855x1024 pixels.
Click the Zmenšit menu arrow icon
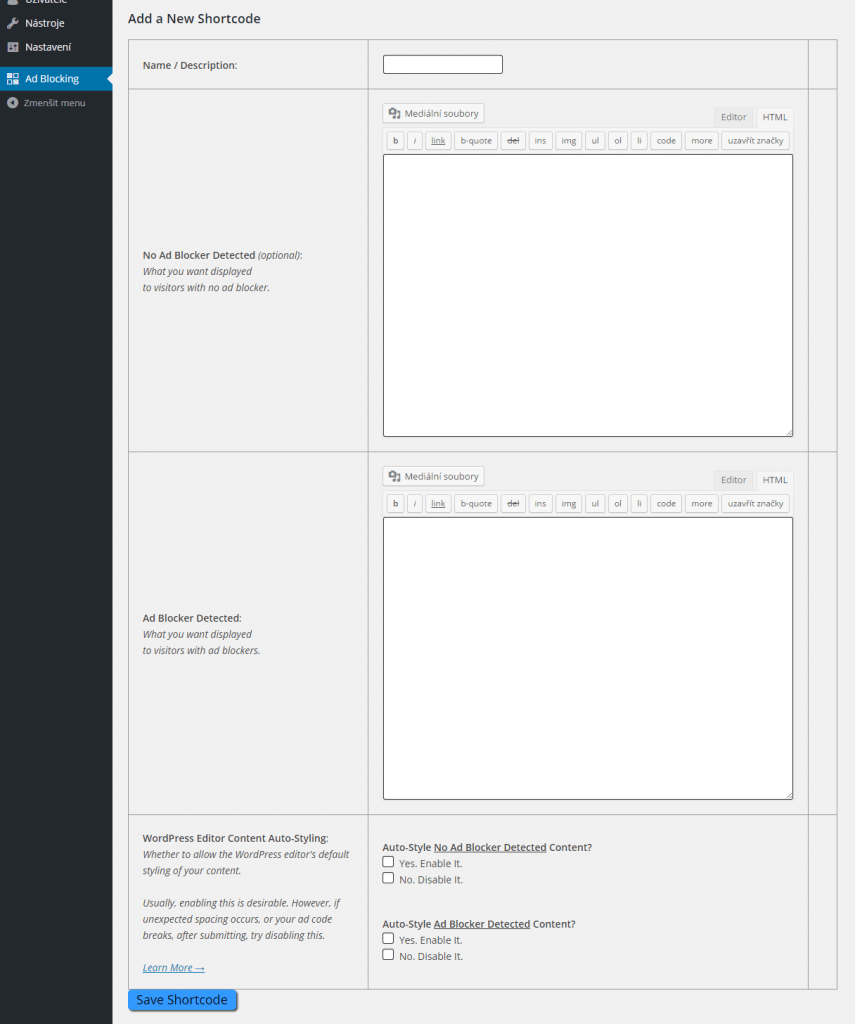point(12,103)
